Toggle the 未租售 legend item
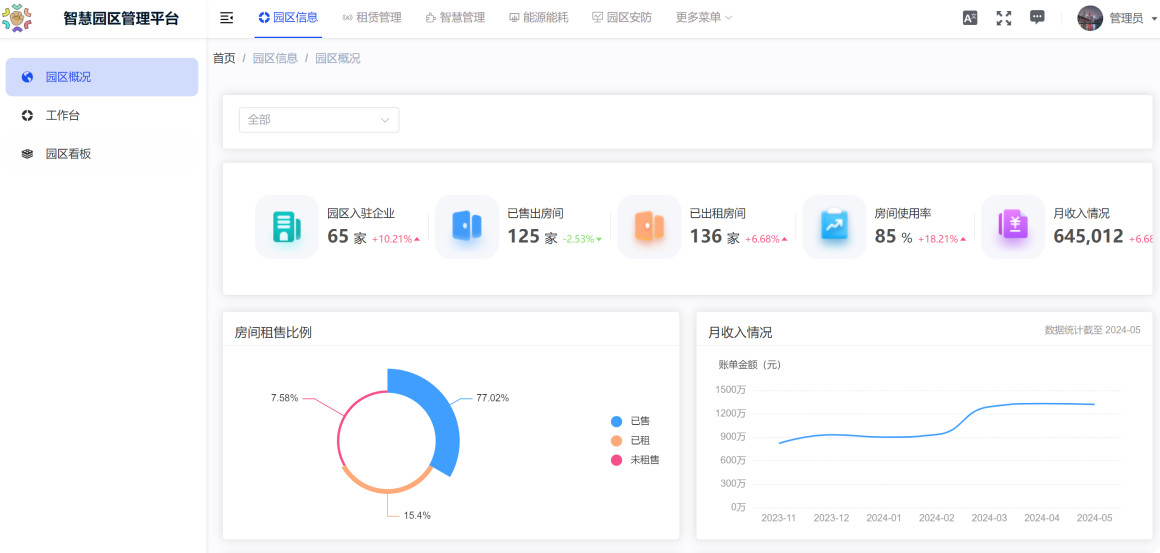Viewport: 1160px width, 553px height. coord(635,460)
